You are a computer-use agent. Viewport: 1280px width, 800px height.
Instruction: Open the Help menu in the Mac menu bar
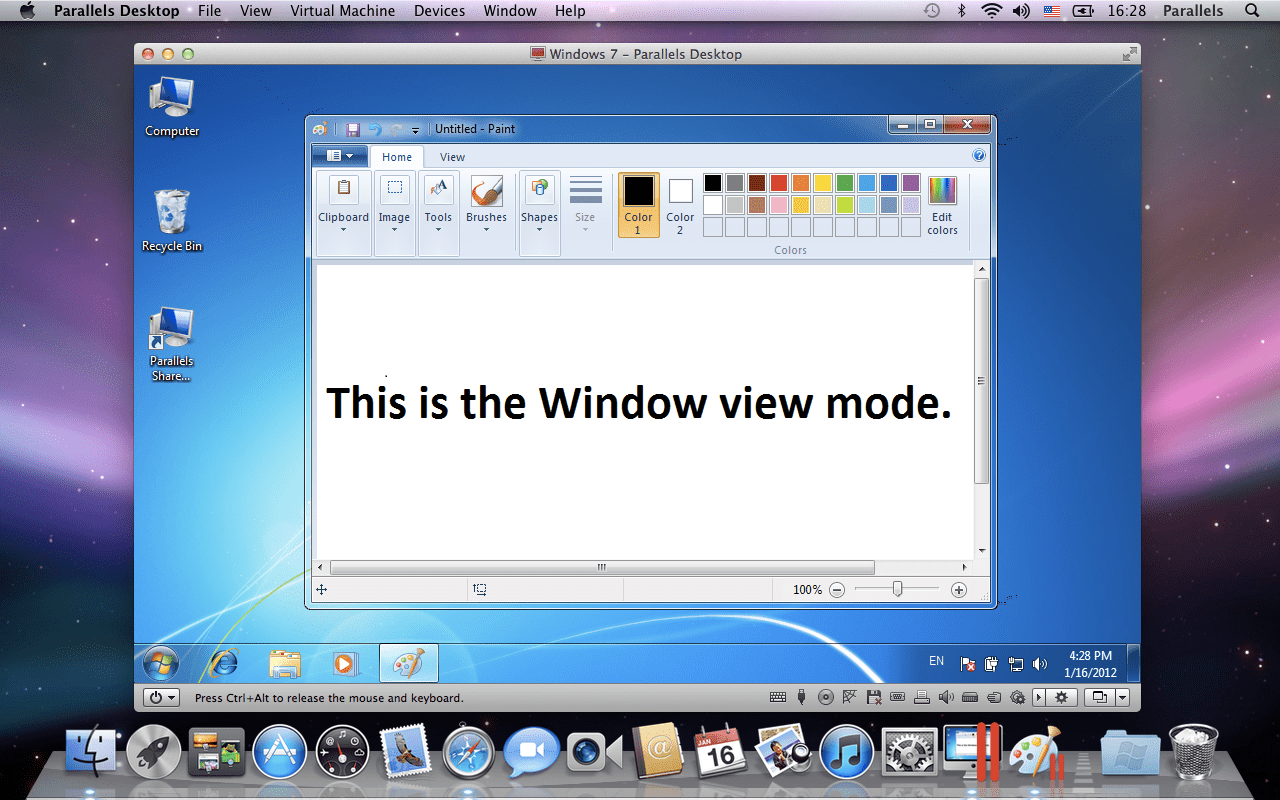pos(570,11)
